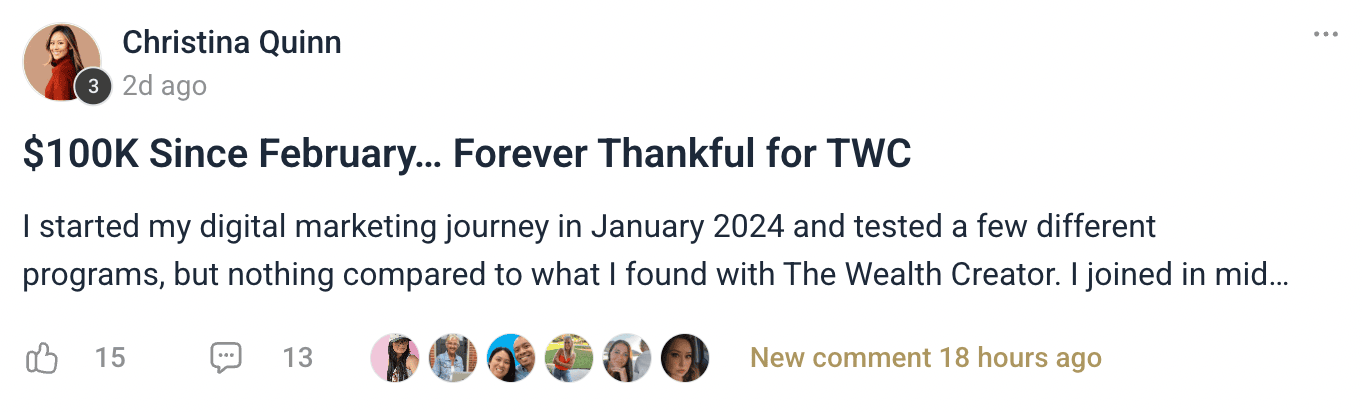The width and height of the screenshot is (1362, 412).
Task: Click commenter avatar in denim jacket
Action: [452, 358]
